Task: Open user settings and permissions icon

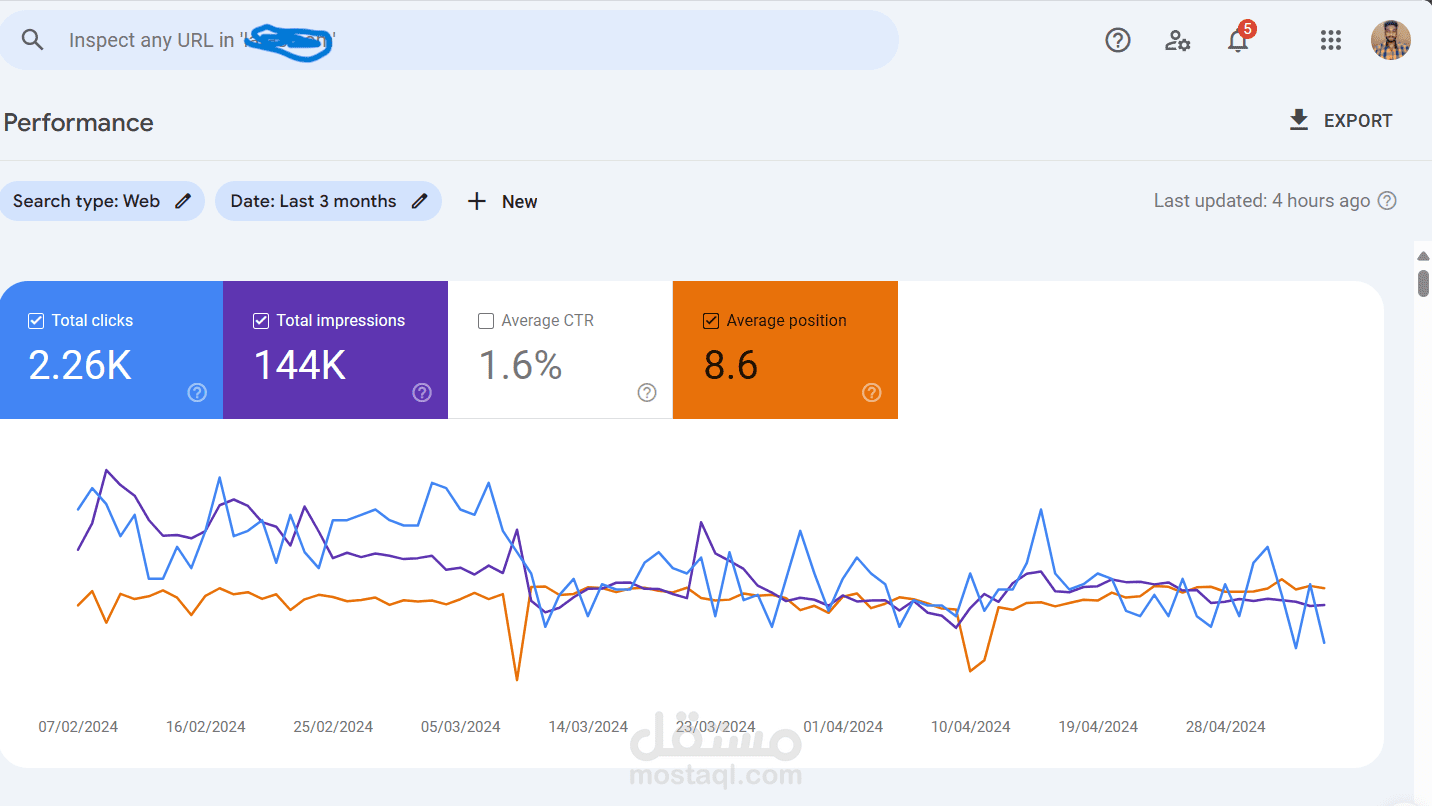Action: tap(1177, 40)
